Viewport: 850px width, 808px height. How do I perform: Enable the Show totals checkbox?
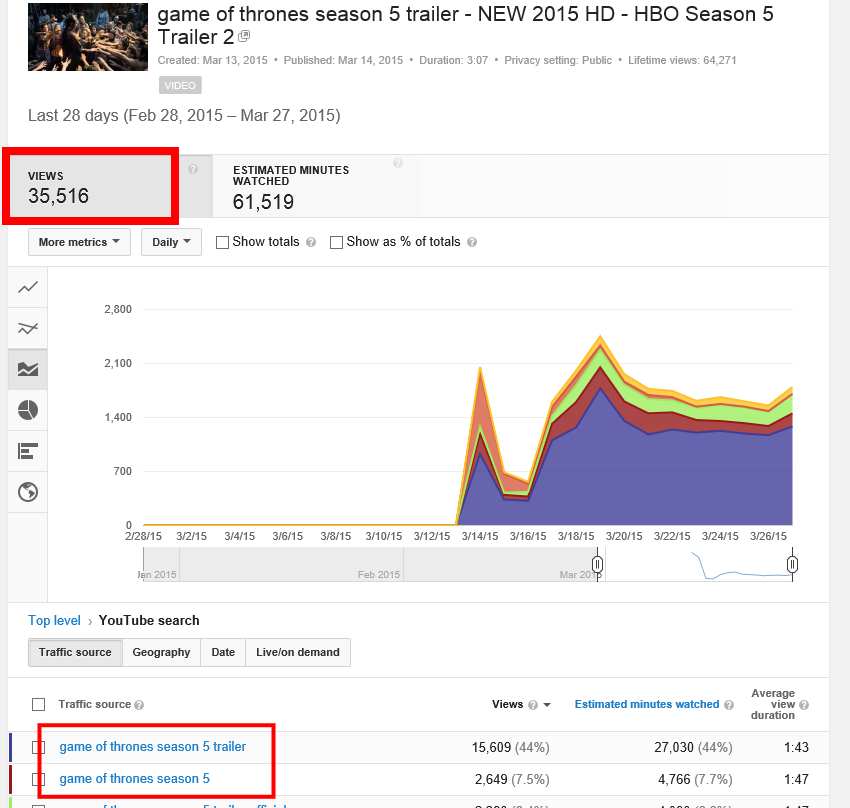click(x=222, y=242)
